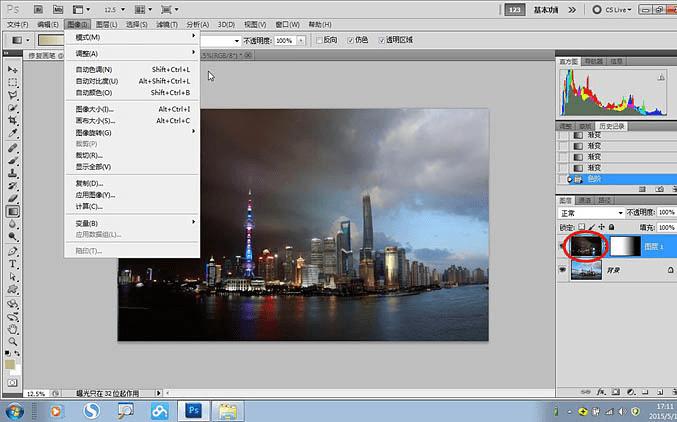Screen dimensions: 677x422
Task: Click the 基本功能 workspace button
Action: point(546,10)
